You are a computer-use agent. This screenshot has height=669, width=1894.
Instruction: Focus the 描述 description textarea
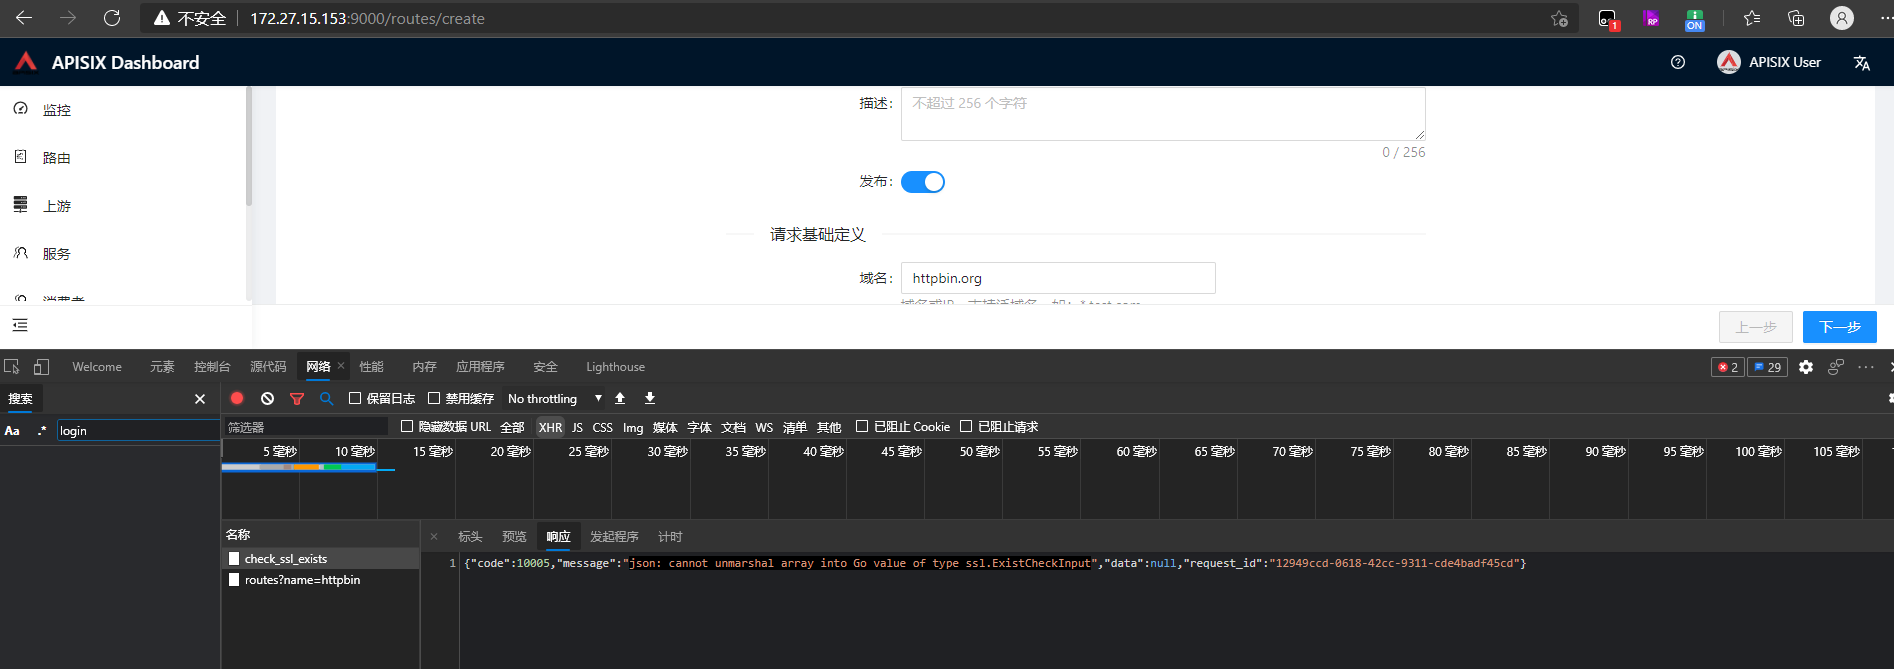coord(1163,114)
